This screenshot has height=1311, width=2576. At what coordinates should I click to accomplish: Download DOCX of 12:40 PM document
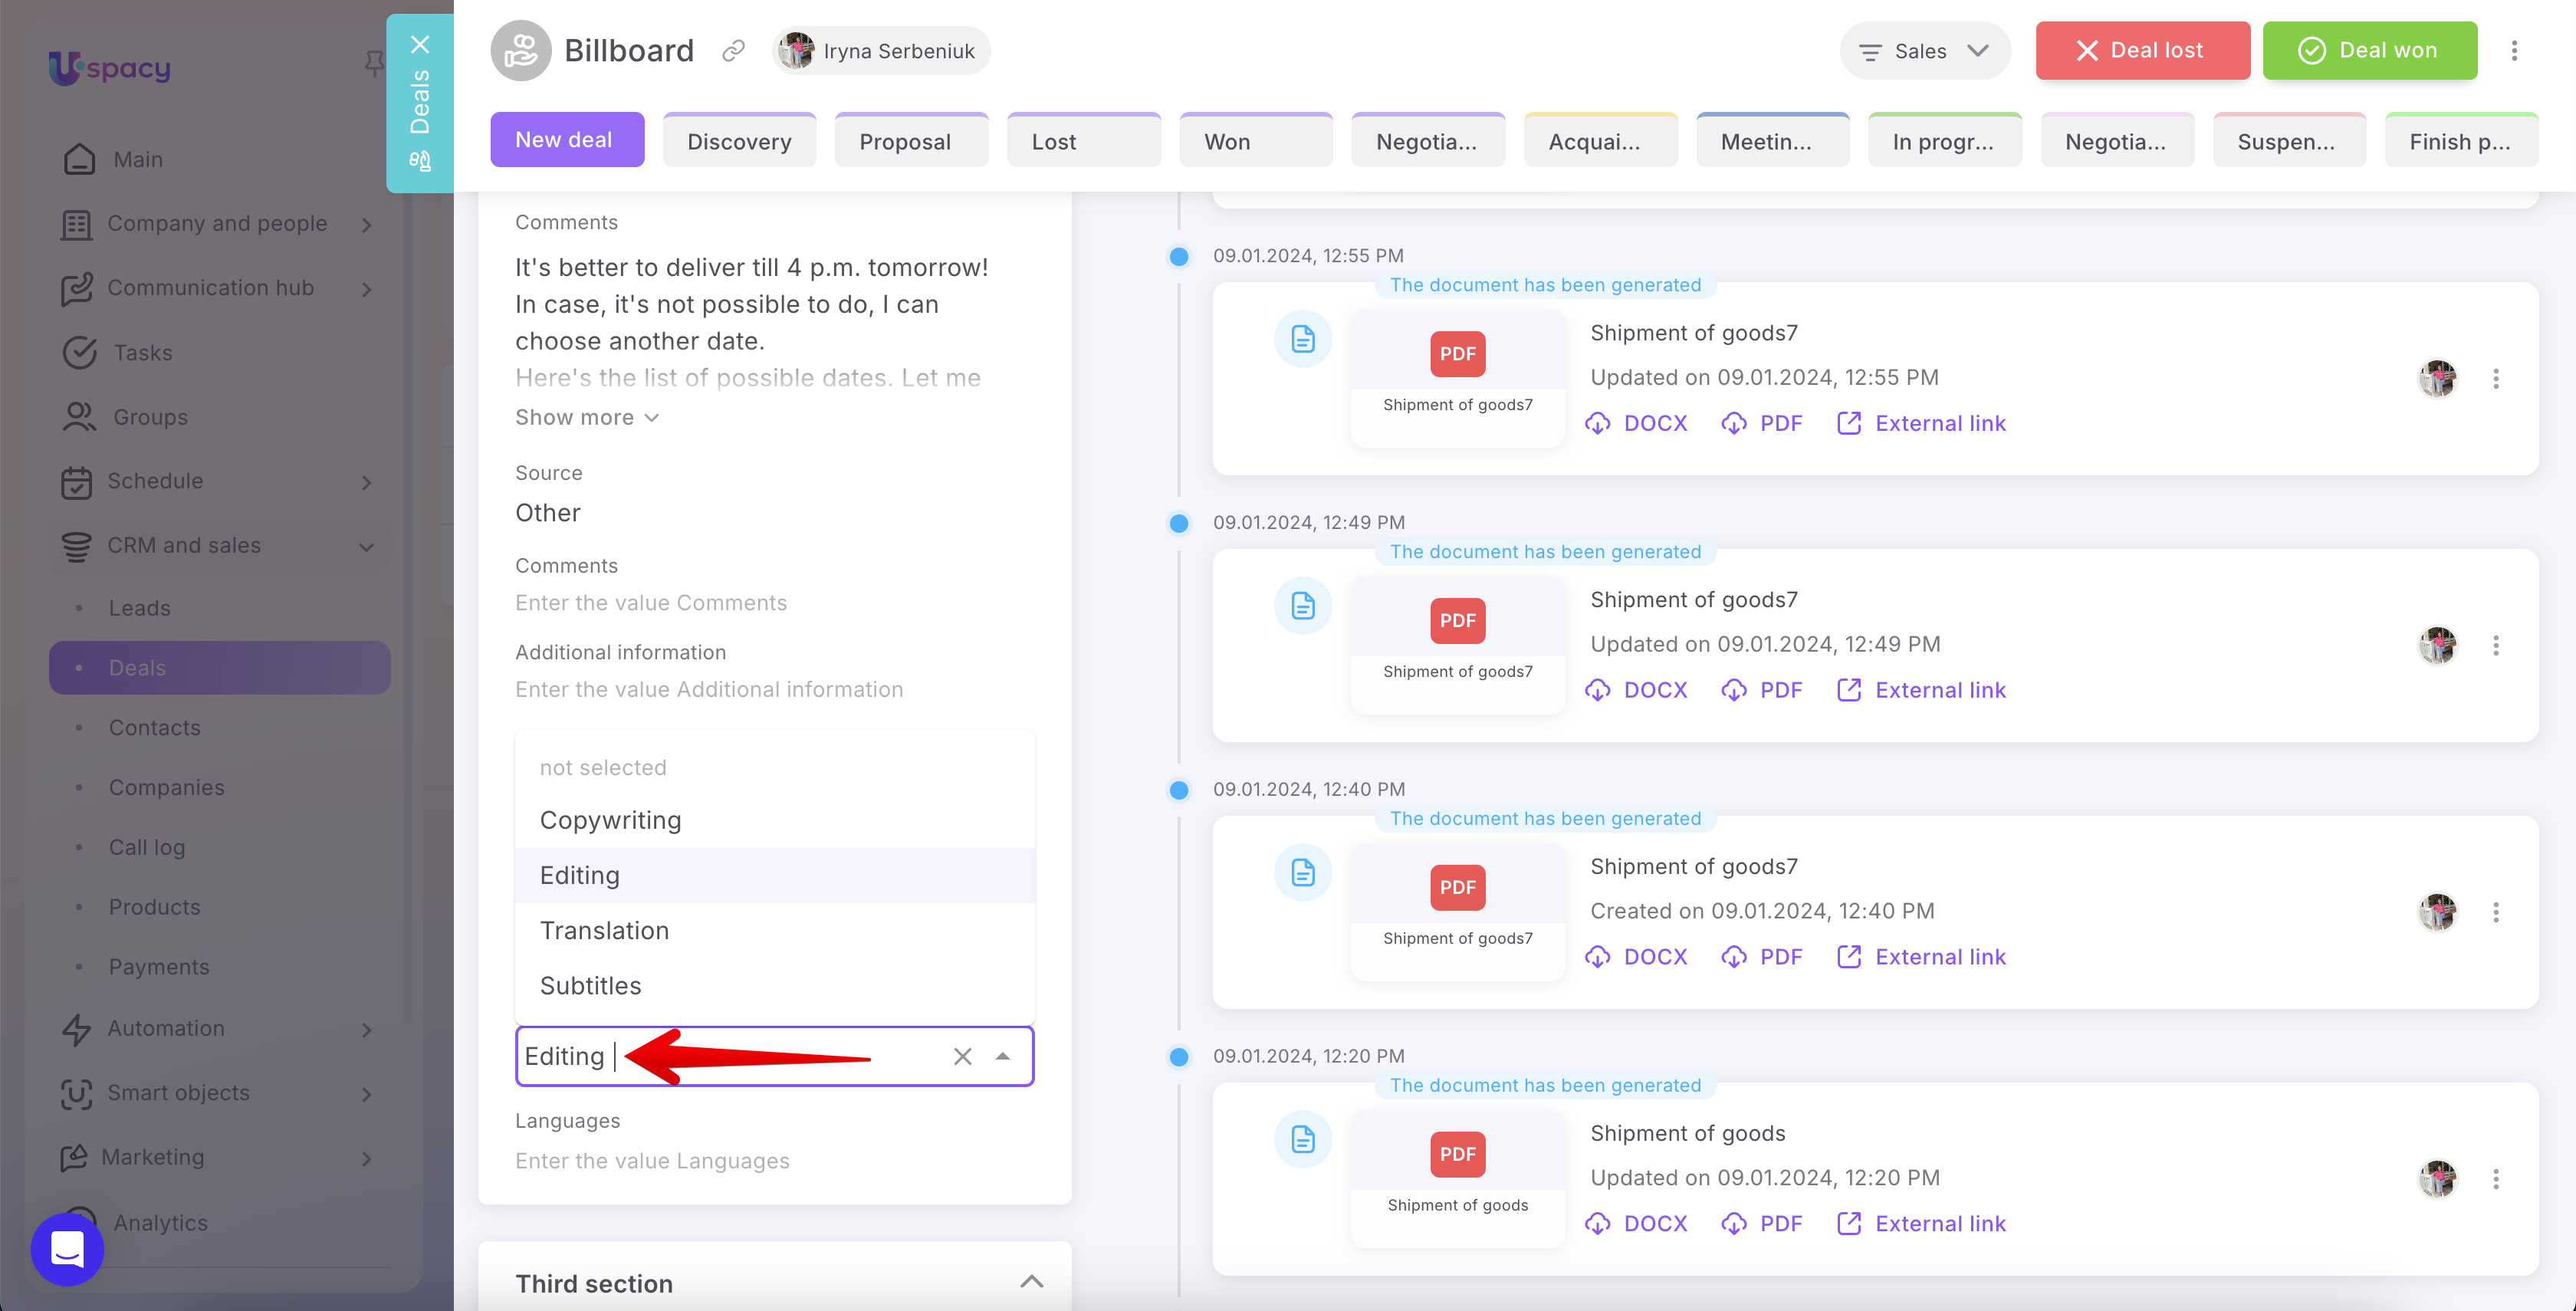(x=1637, y=957)
